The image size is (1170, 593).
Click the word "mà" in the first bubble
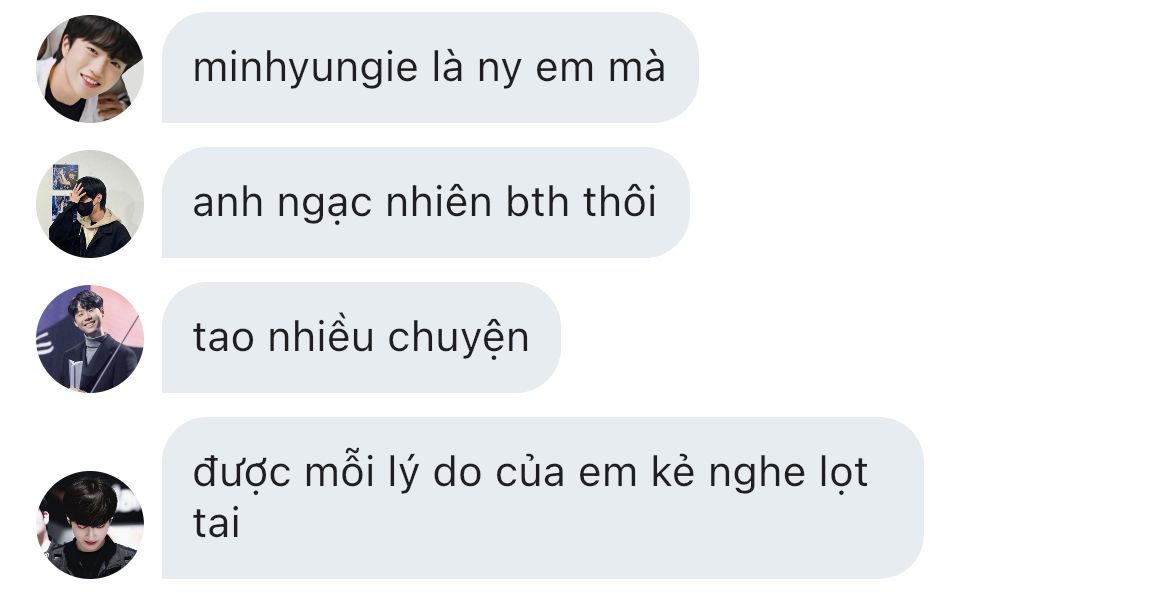click(x=636, y=67)
